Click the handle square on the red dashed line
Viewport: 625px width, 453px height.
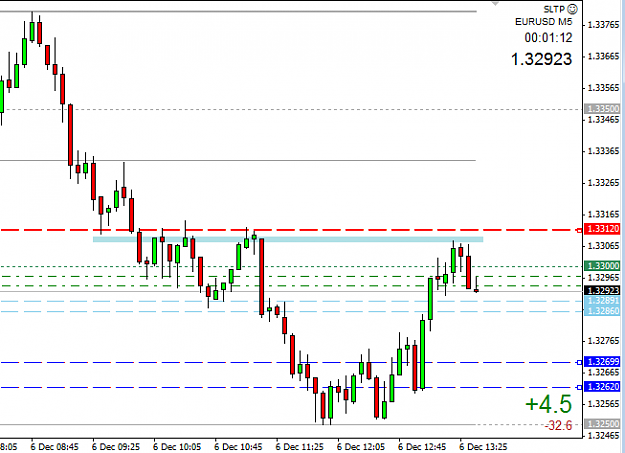(579, 230)
